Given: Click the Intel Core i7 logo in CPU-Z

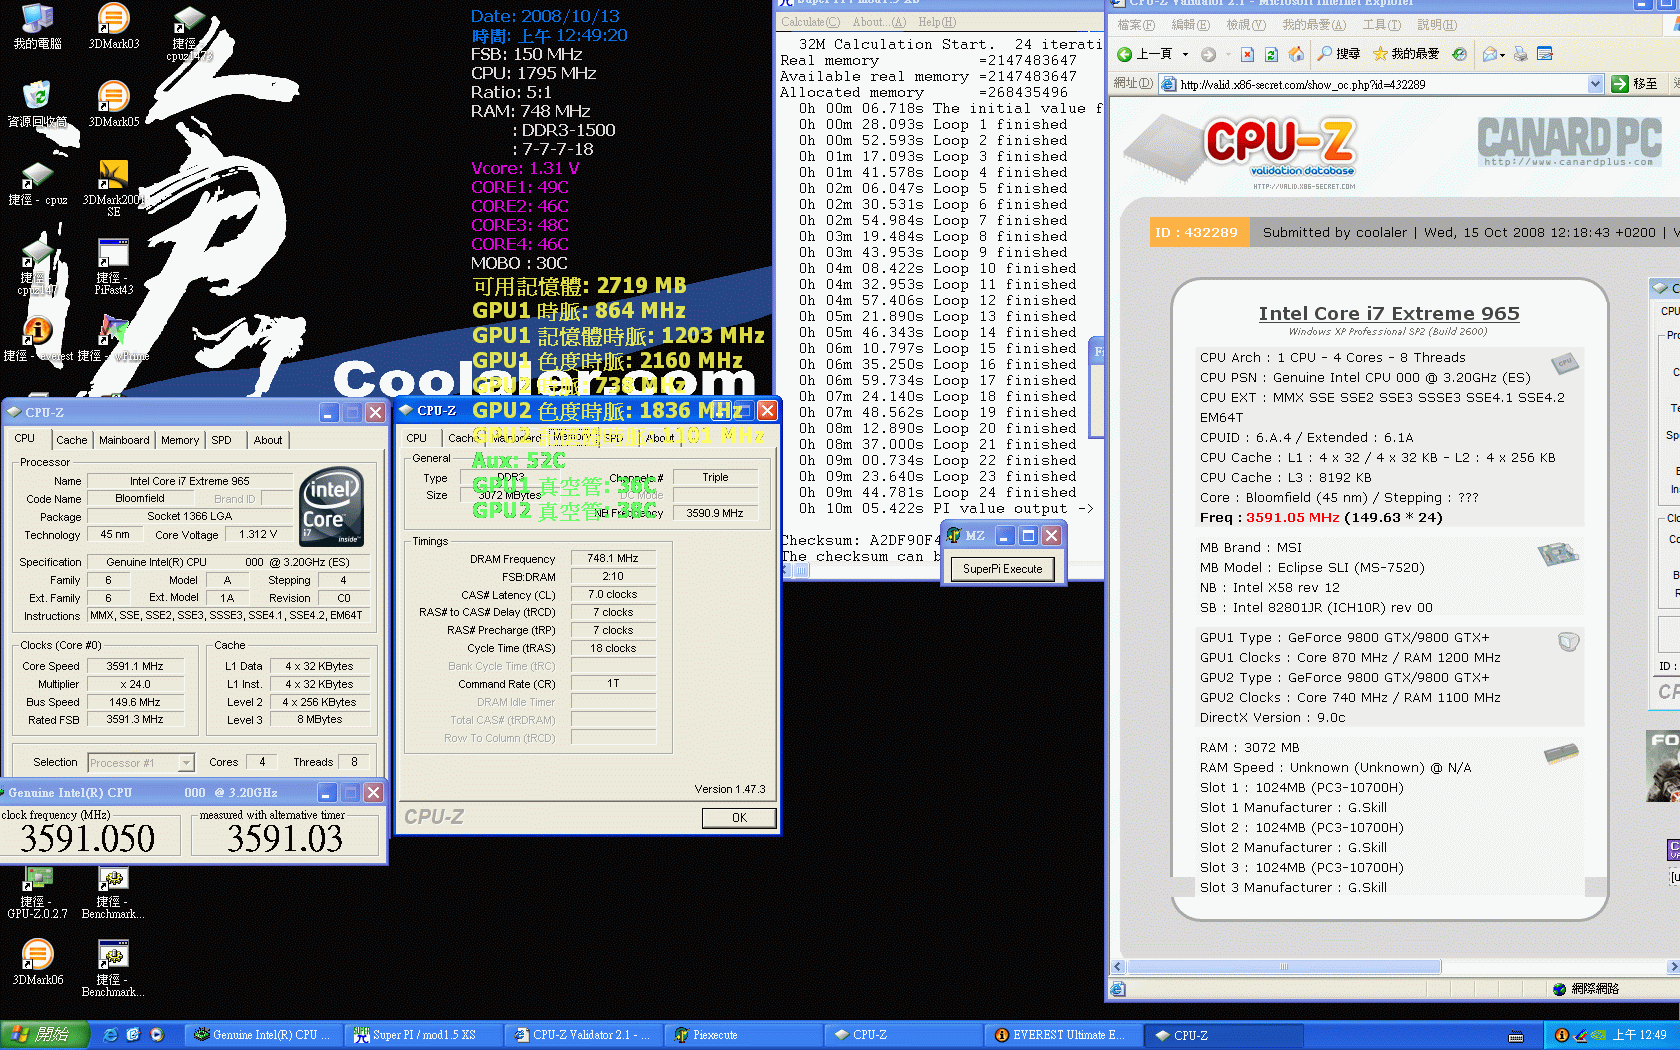Looking at the screenshot, I should pos(332,506).
